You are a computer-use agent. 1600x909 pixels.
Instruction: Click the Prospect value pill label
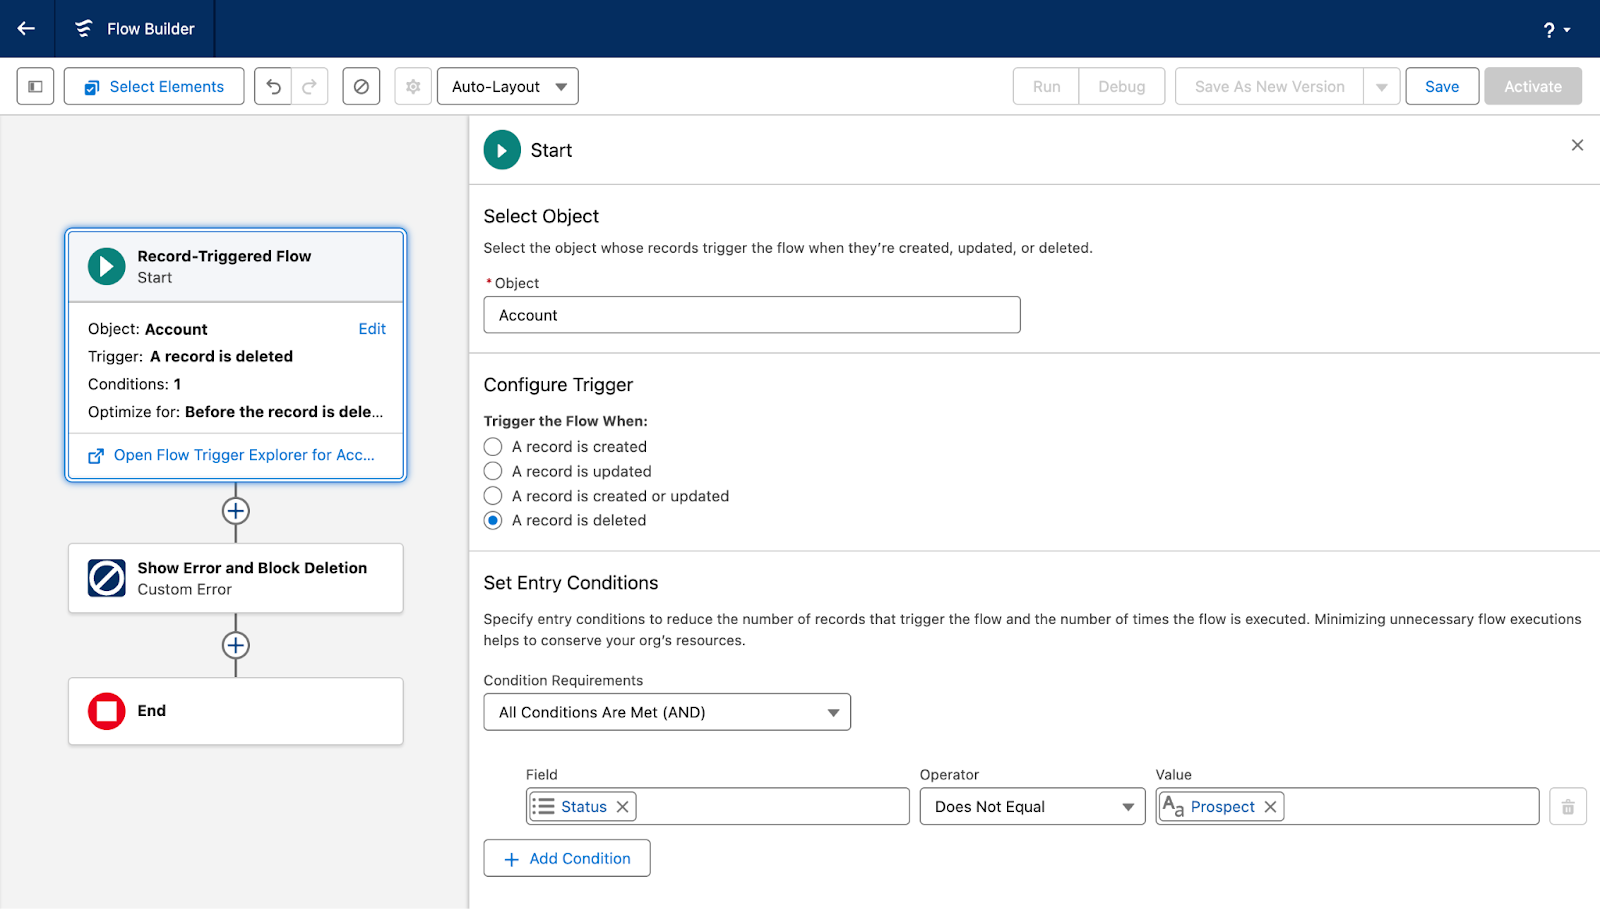[x=1222, y=807]
